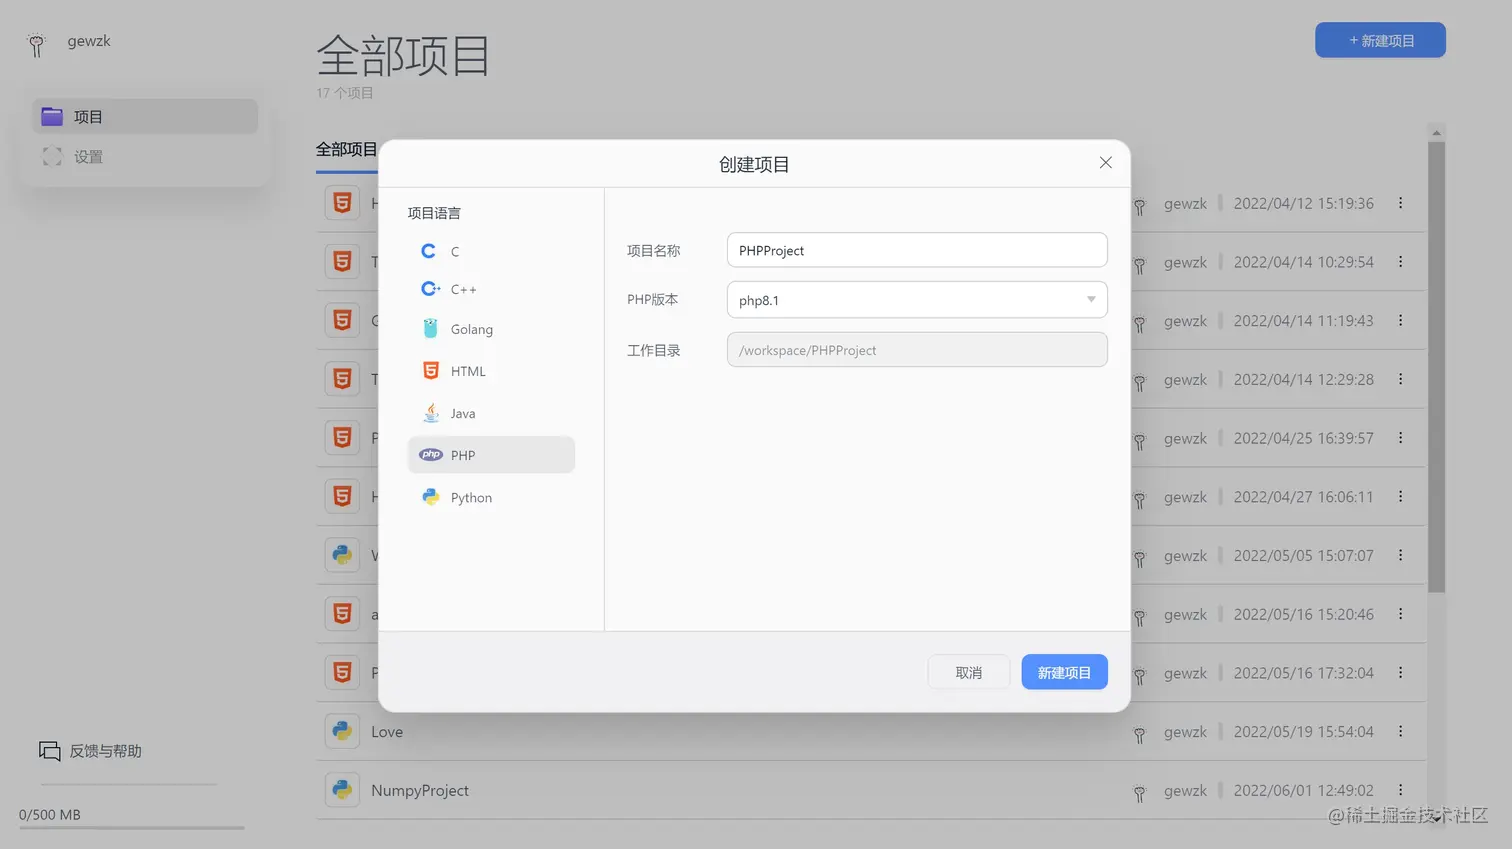
Task: Click the Love project name
Action: click(x=387, y=732)
